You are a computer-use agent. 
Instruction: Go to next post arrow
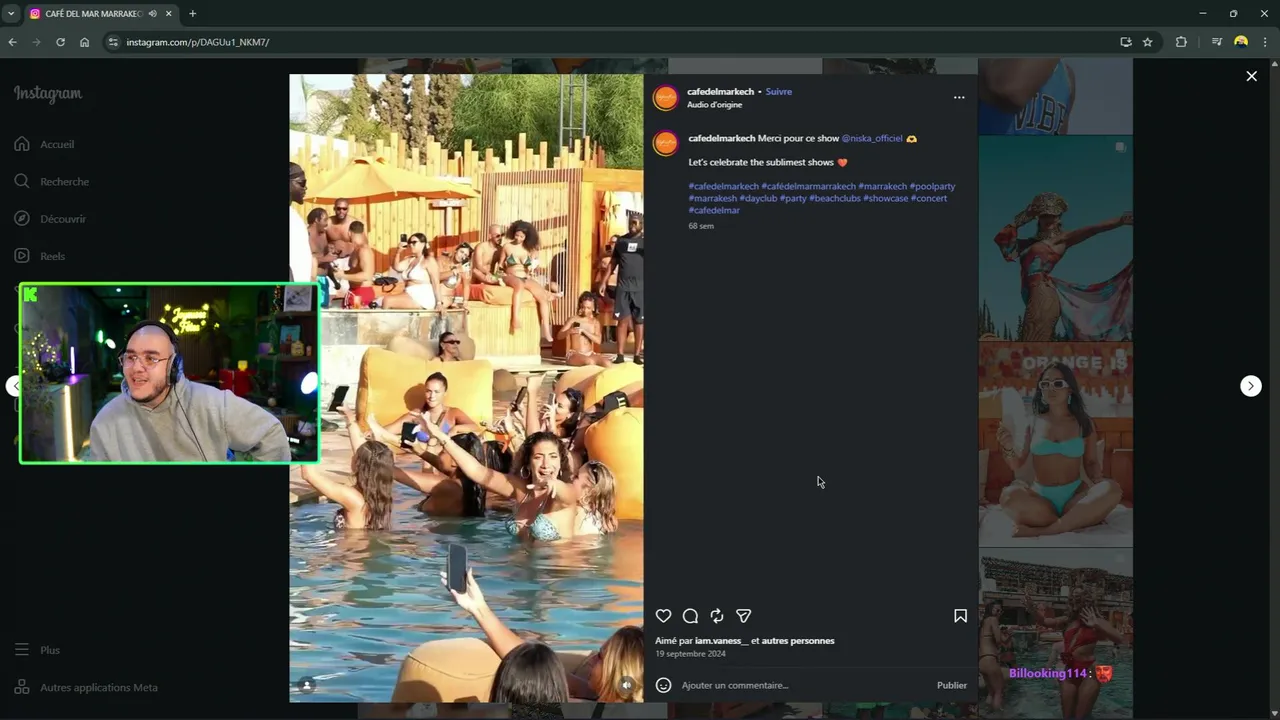pos(1251,386)
